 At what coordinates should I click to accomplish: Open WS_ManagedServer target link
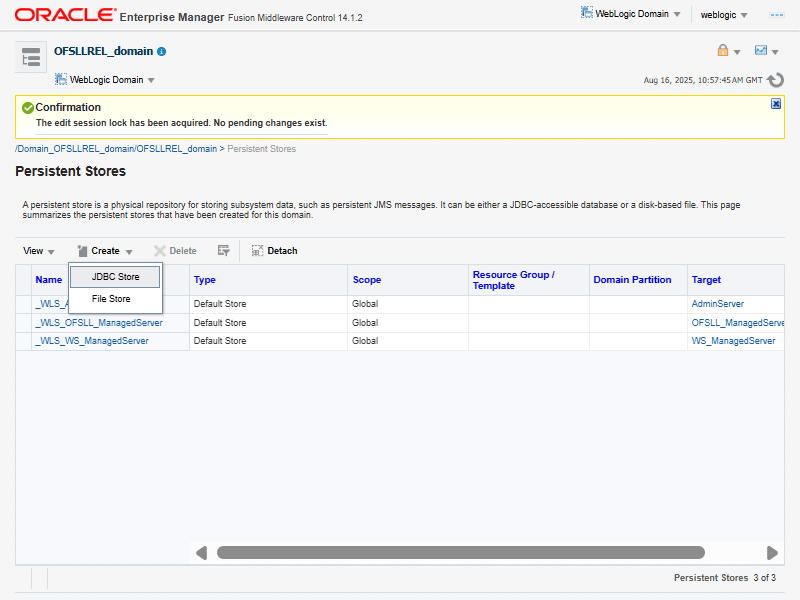733,341
